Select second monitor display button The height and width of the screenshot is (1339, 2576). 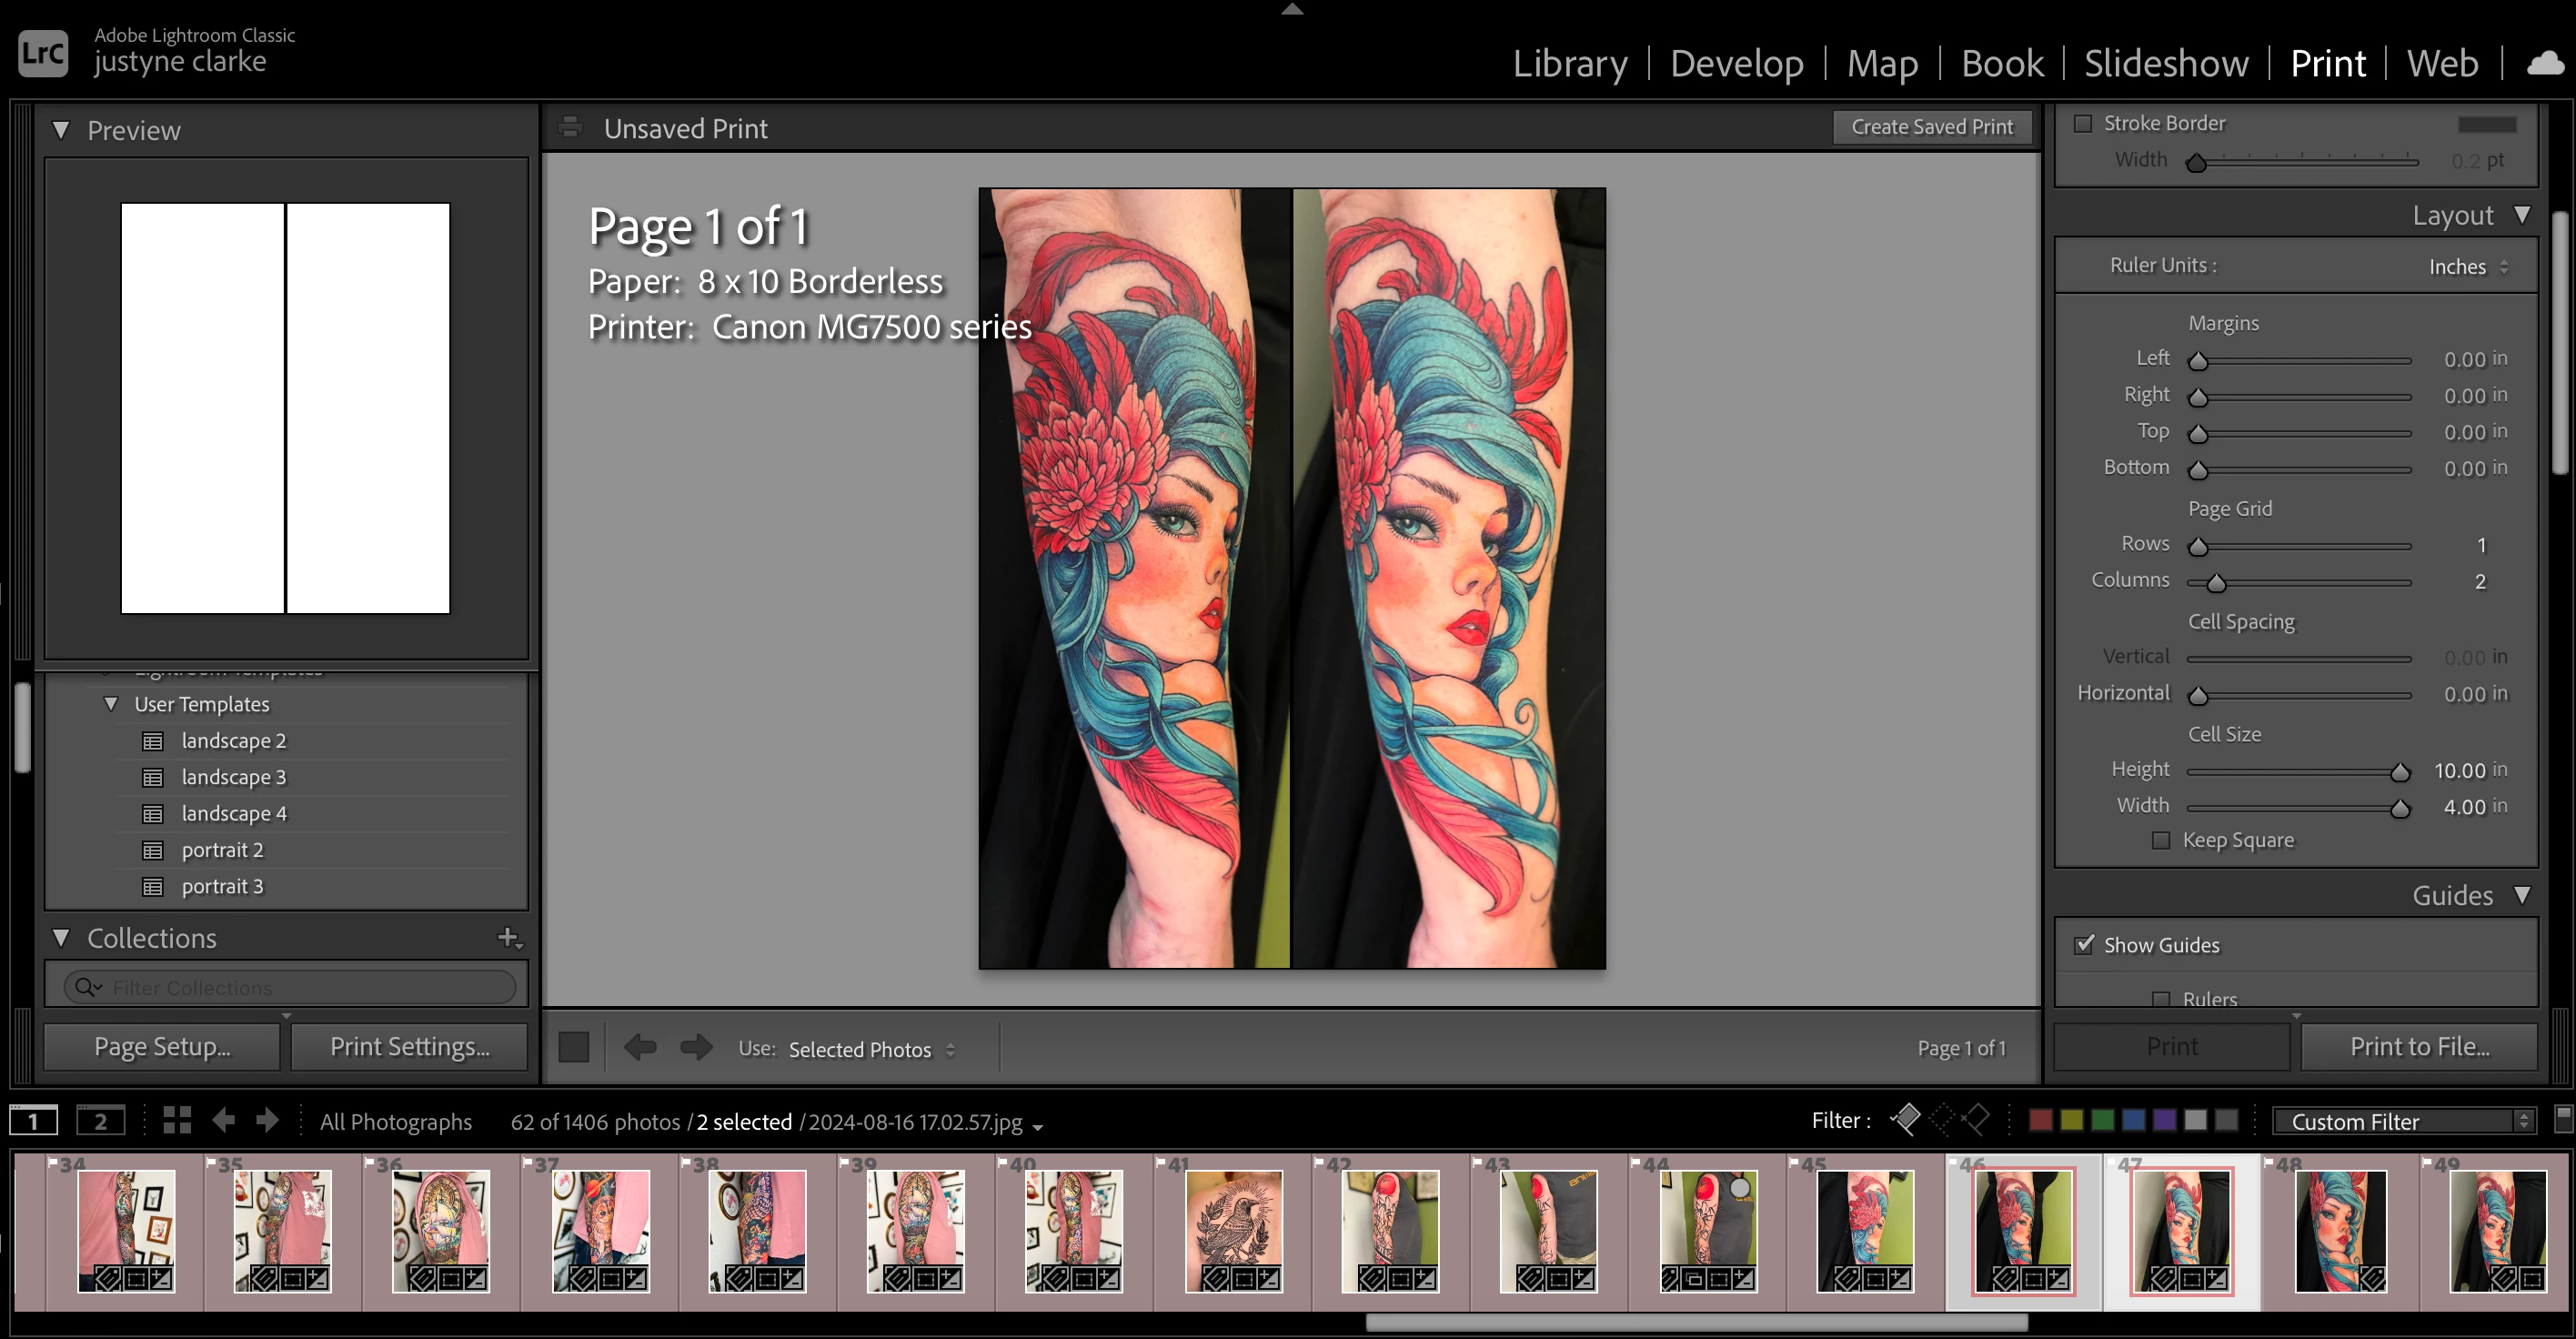tap(101, 1121)
